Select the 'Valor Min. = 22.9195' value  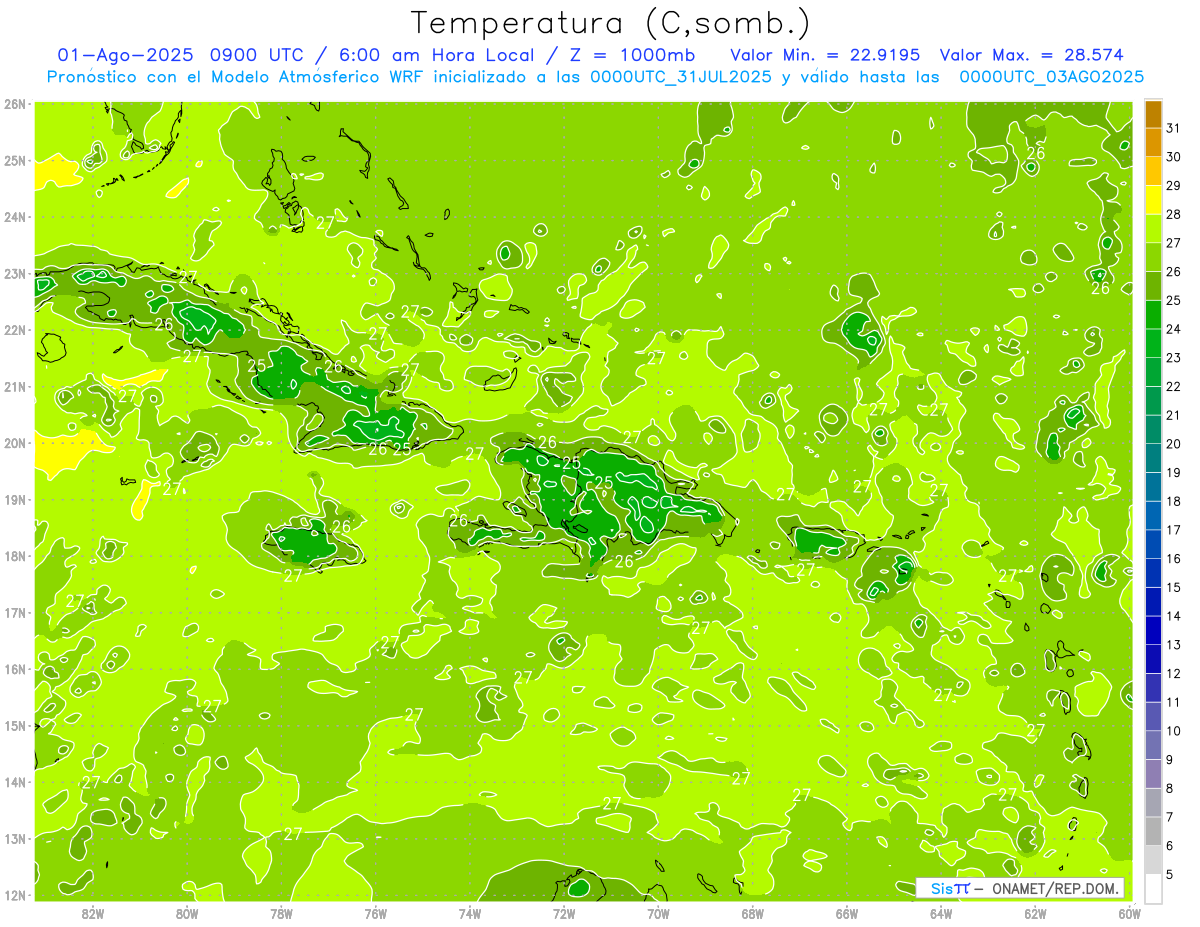point(827,54)
